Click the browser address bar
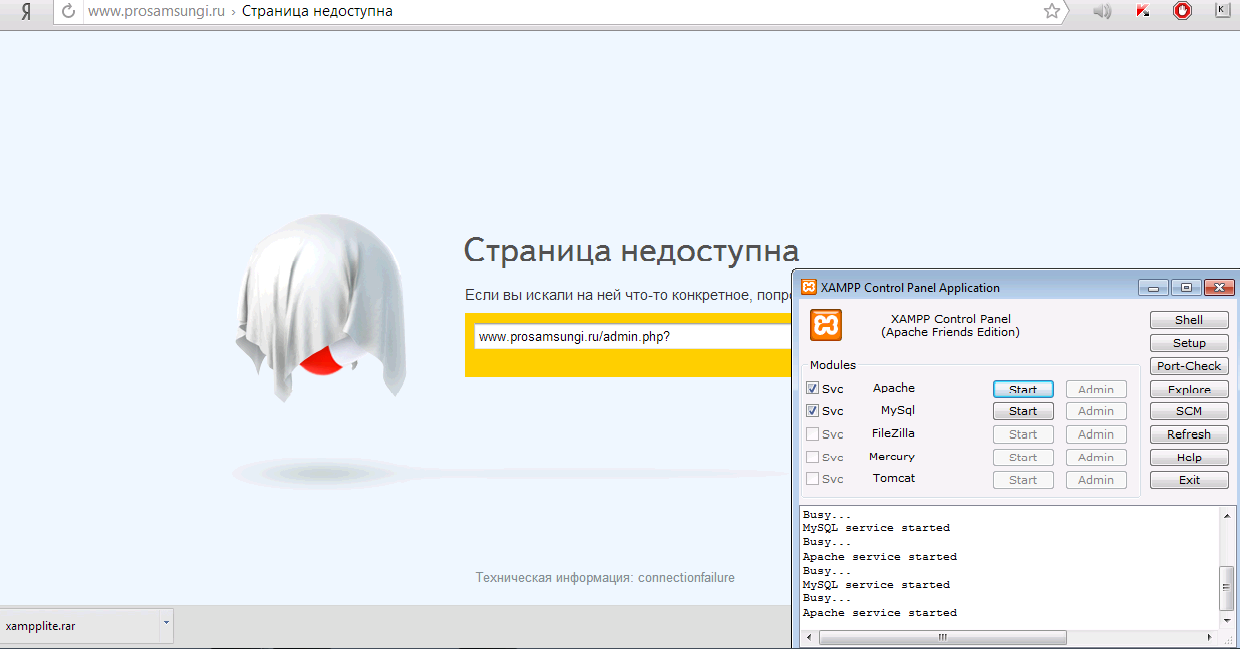 pyautogui.click(x=560, y=12)
